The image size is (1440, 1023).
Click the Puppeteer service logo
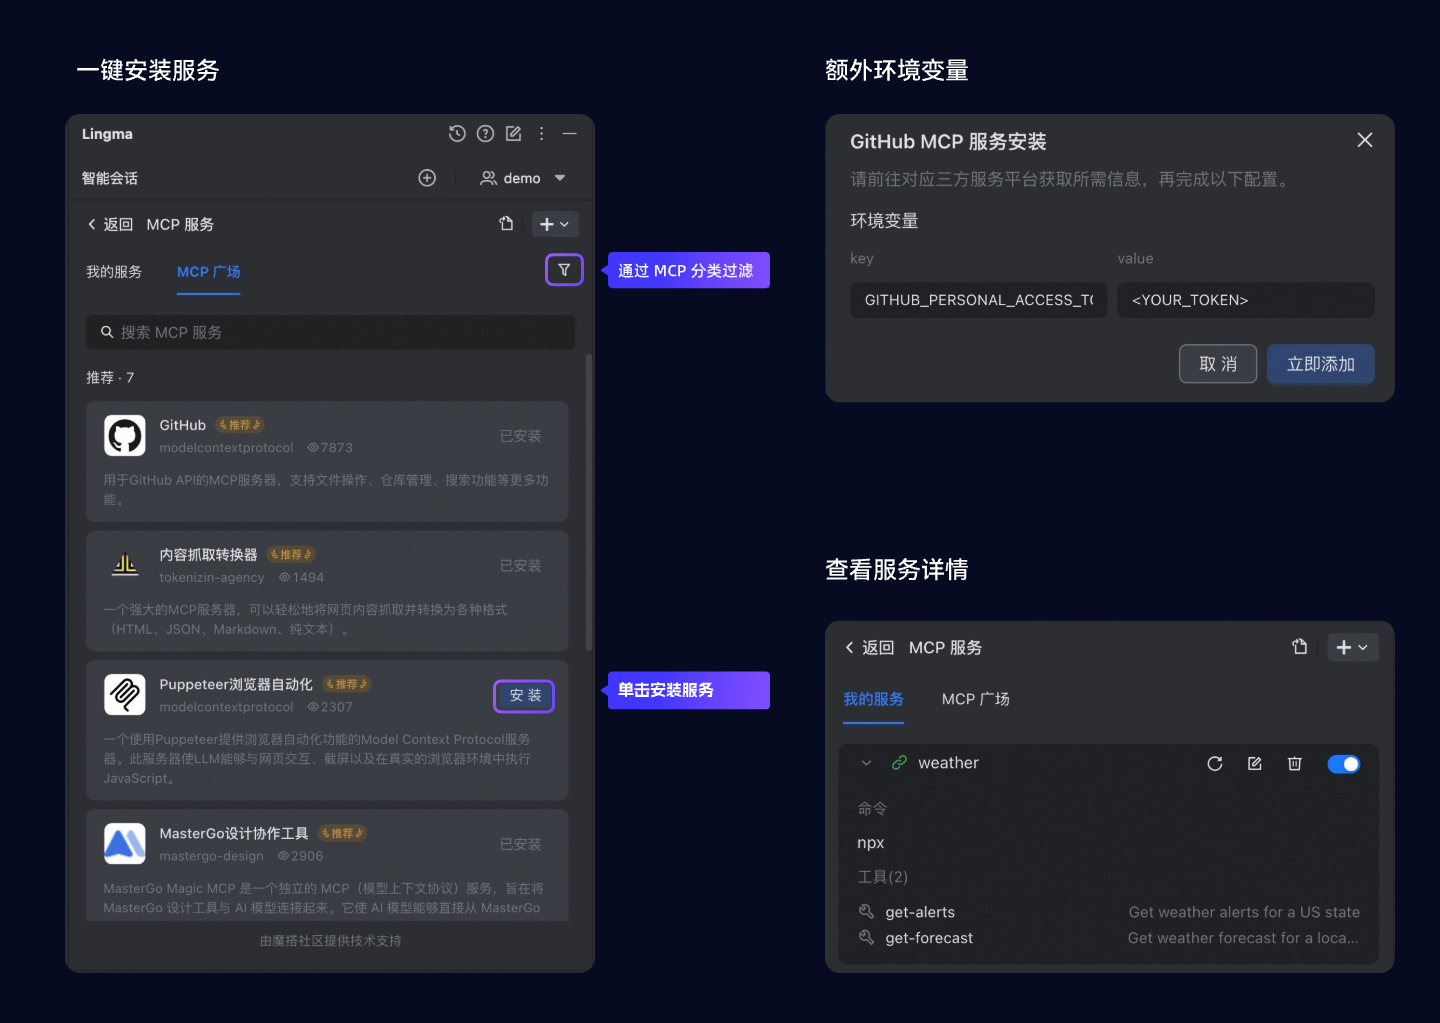tap(125, 694)
